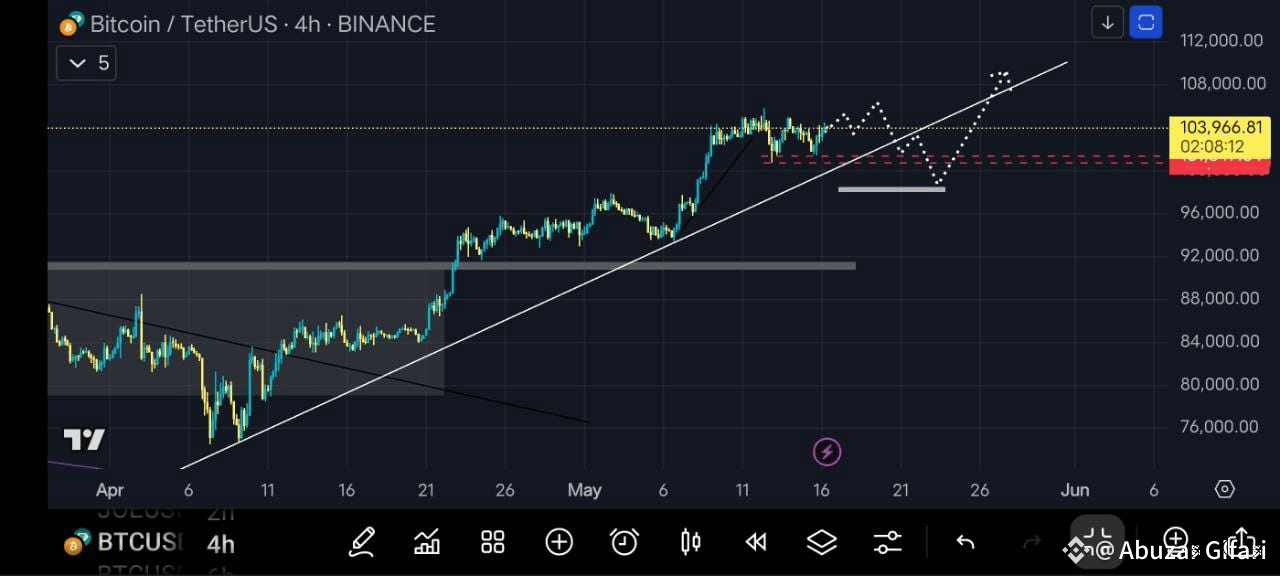Open the four-squares layout templates icon

tap(493, 542)
